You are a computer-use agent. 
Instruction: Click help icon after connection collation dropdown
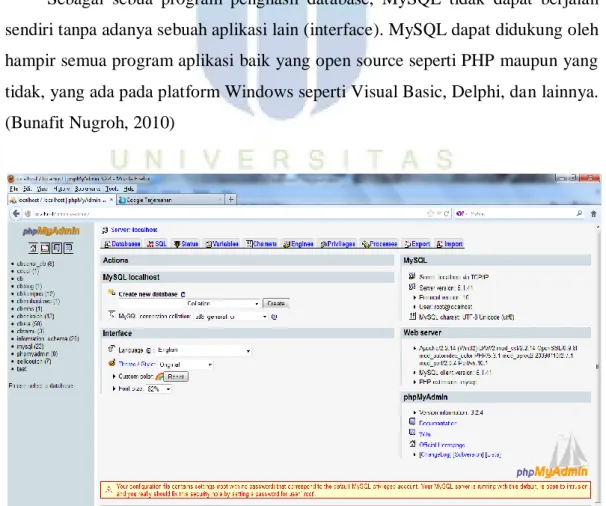(x=274, y=317)
